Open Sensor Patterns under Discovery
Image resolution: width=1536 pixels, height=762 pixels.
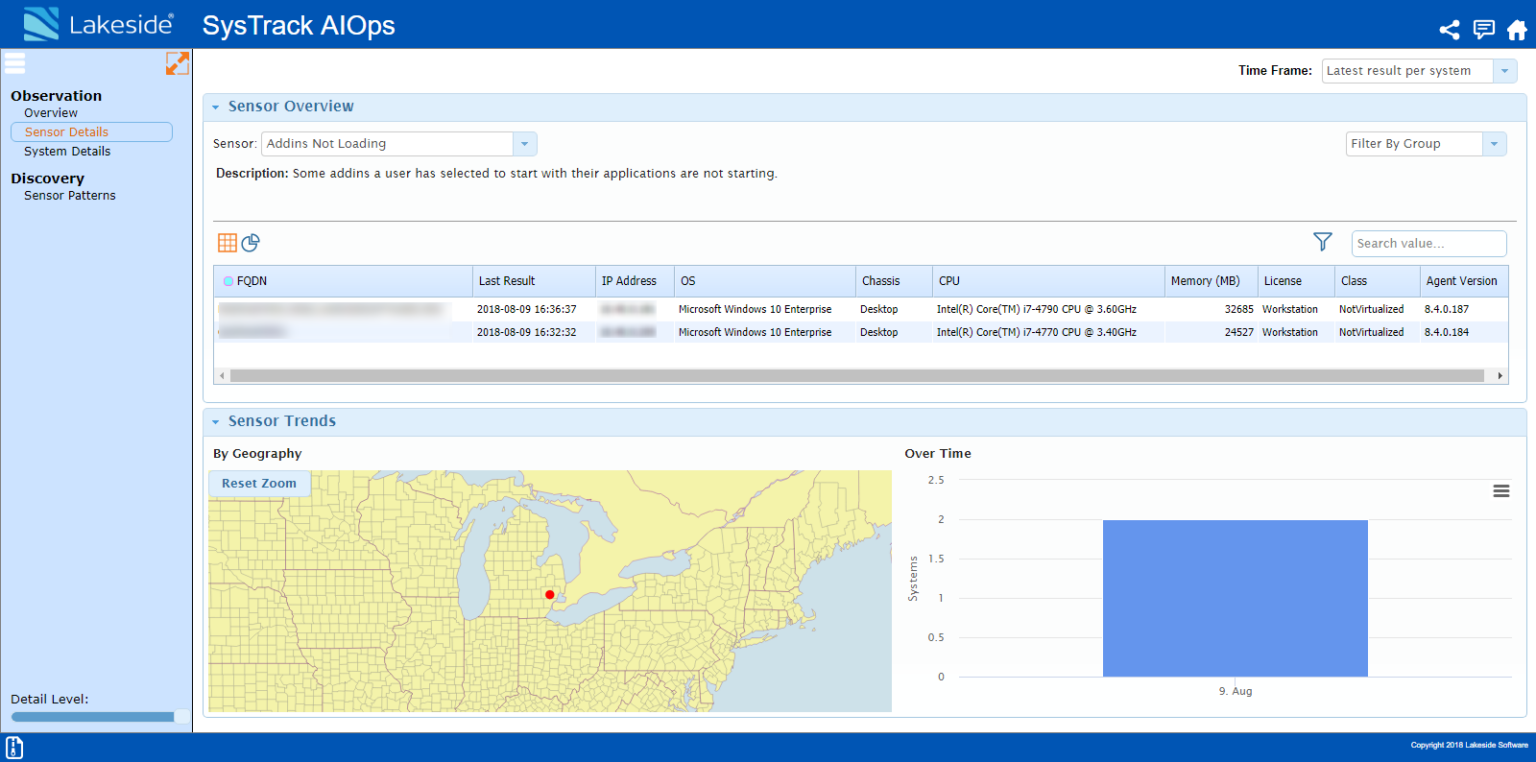(x=69, y=194)
